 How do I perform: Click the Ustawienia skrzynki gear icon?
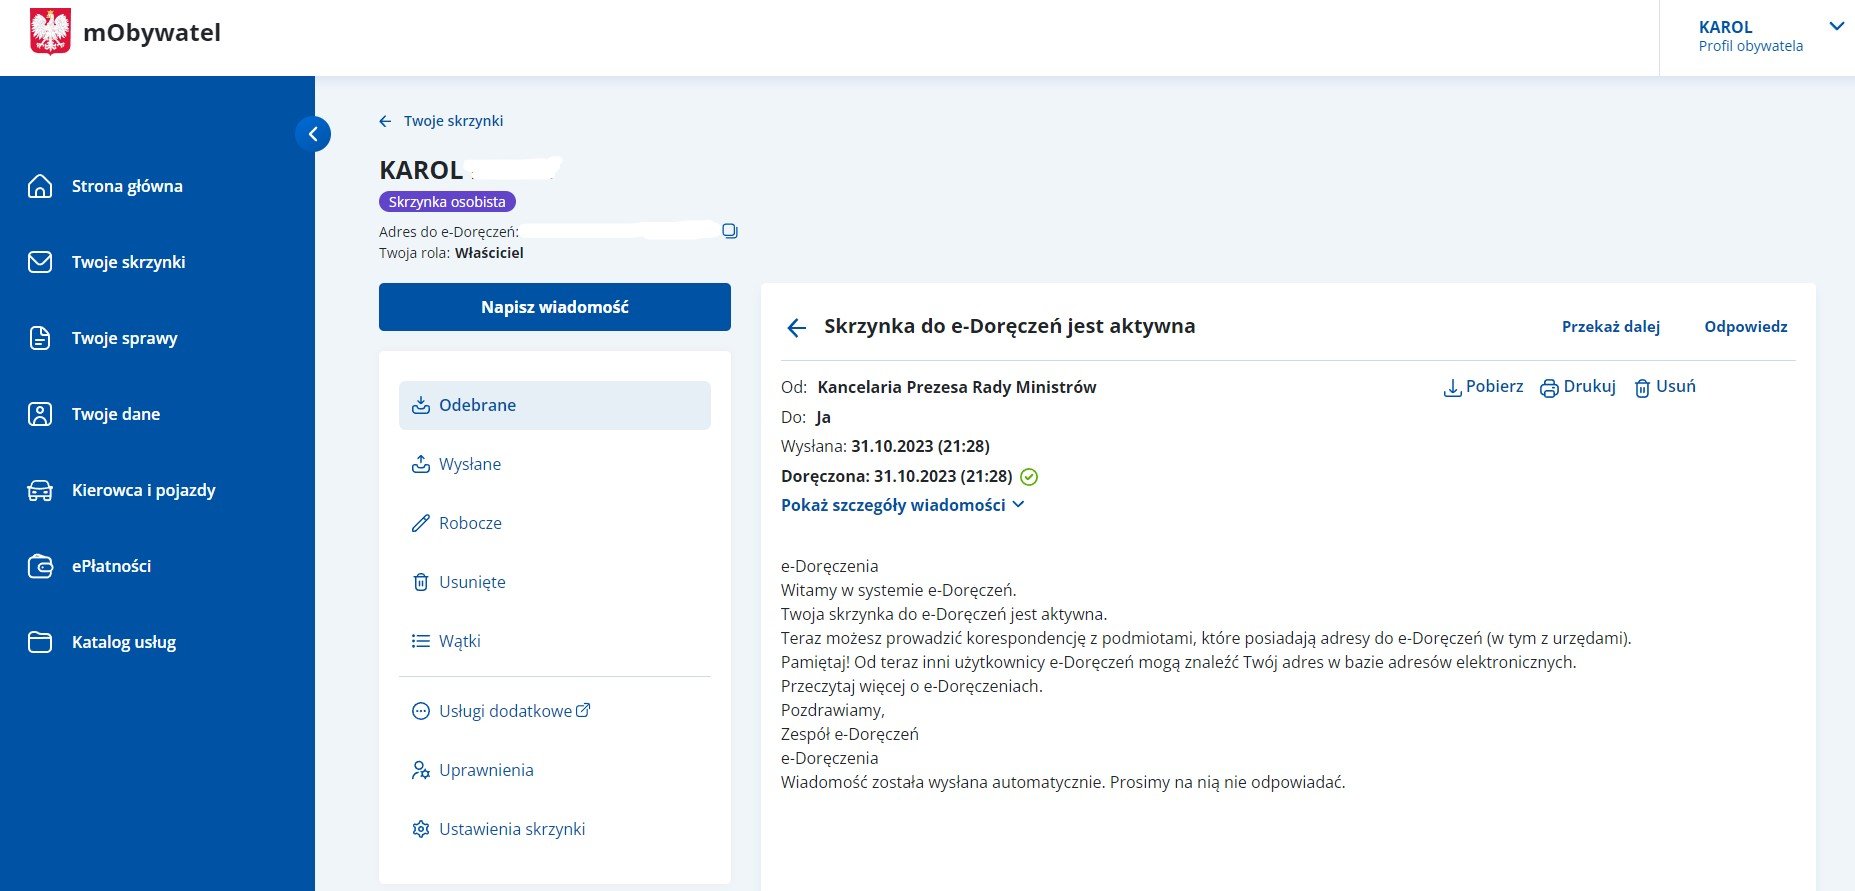(x=421, y=829)
